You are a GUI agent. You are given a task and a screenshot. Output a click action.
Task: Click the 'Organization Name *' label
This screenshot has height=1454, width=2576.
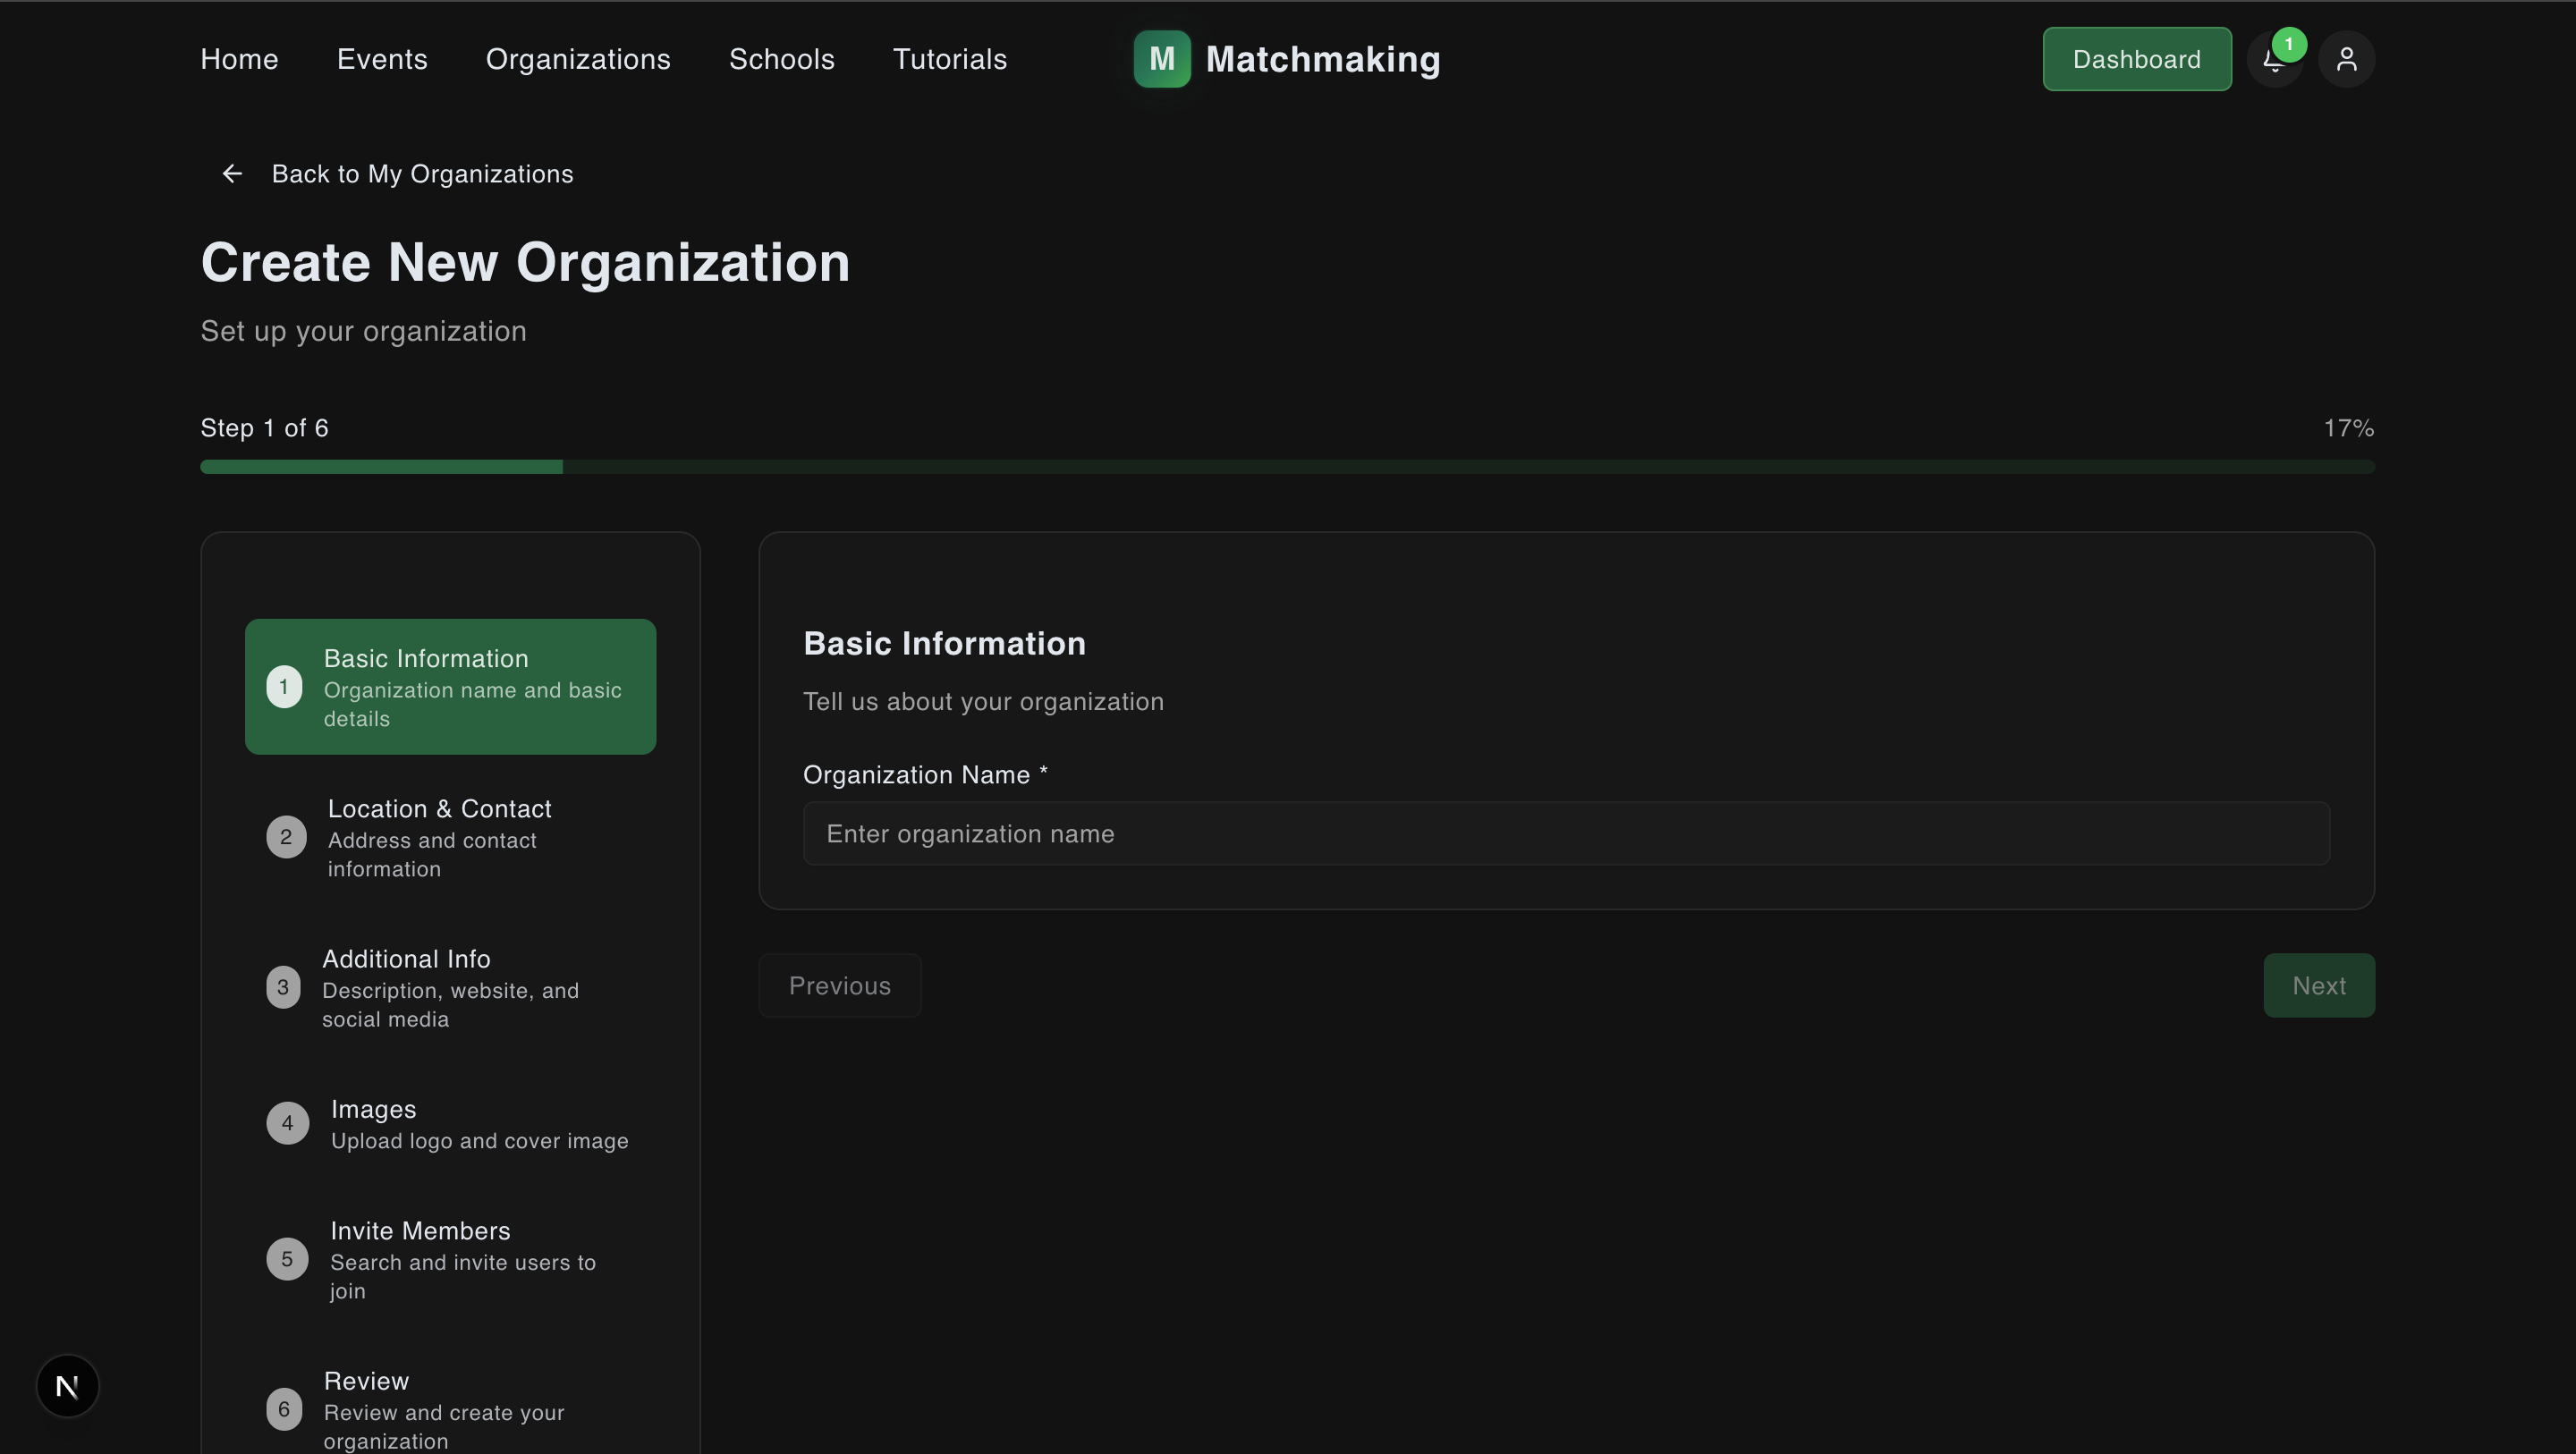(925, 774)
